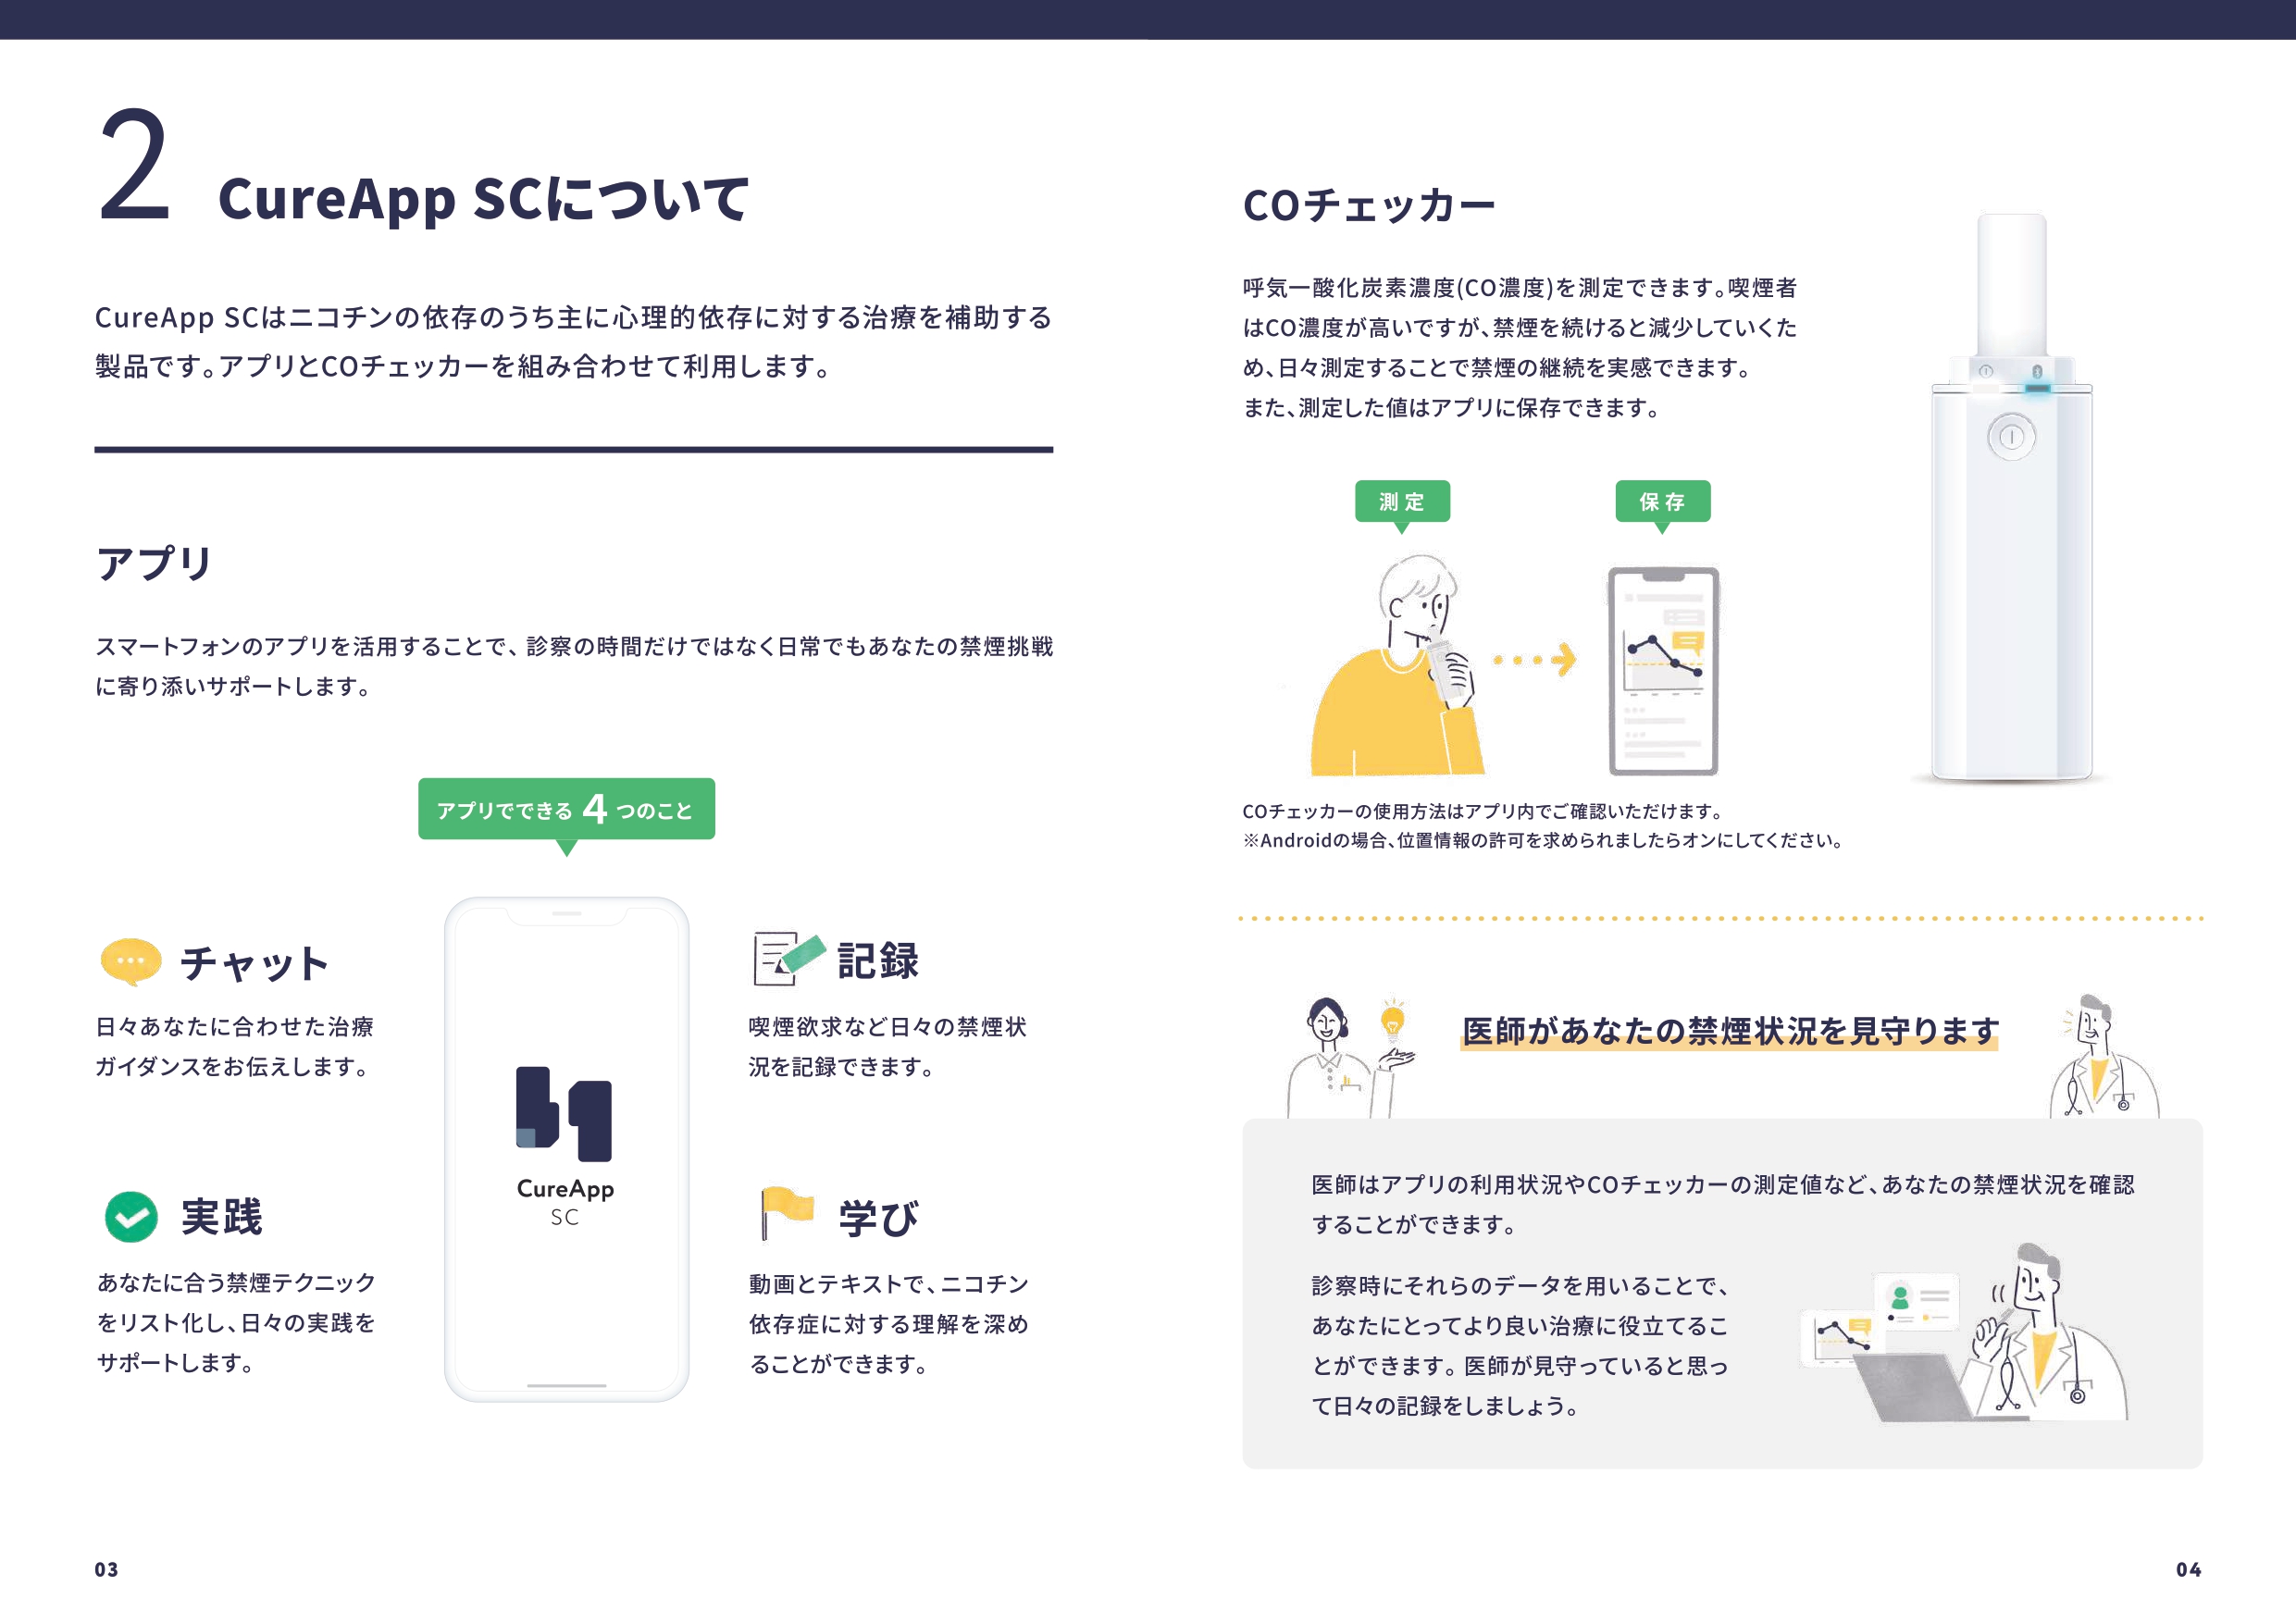Image resolution: width=2296 pixels, height=1623 pixels.
Task: Click the 動画とテキストで、ニコチン description
Action: 889,1324
